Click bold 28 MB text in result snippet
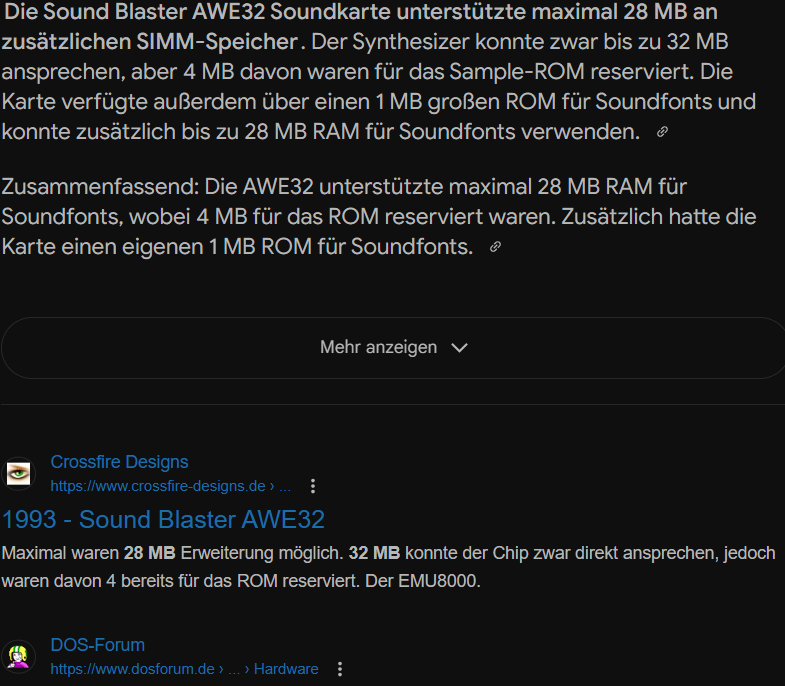Screen dimensions: 785x686 point(150,553)
